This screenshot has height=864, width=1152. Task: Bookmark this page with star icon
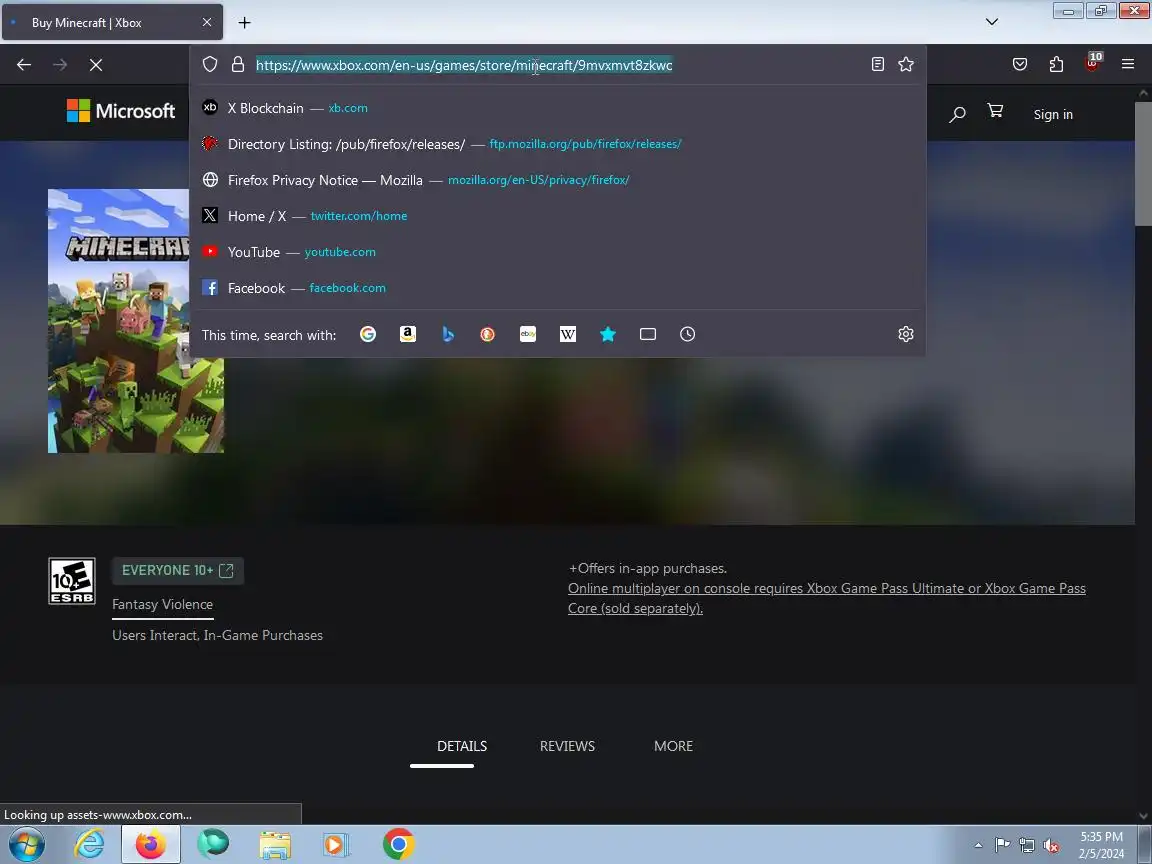906,65
